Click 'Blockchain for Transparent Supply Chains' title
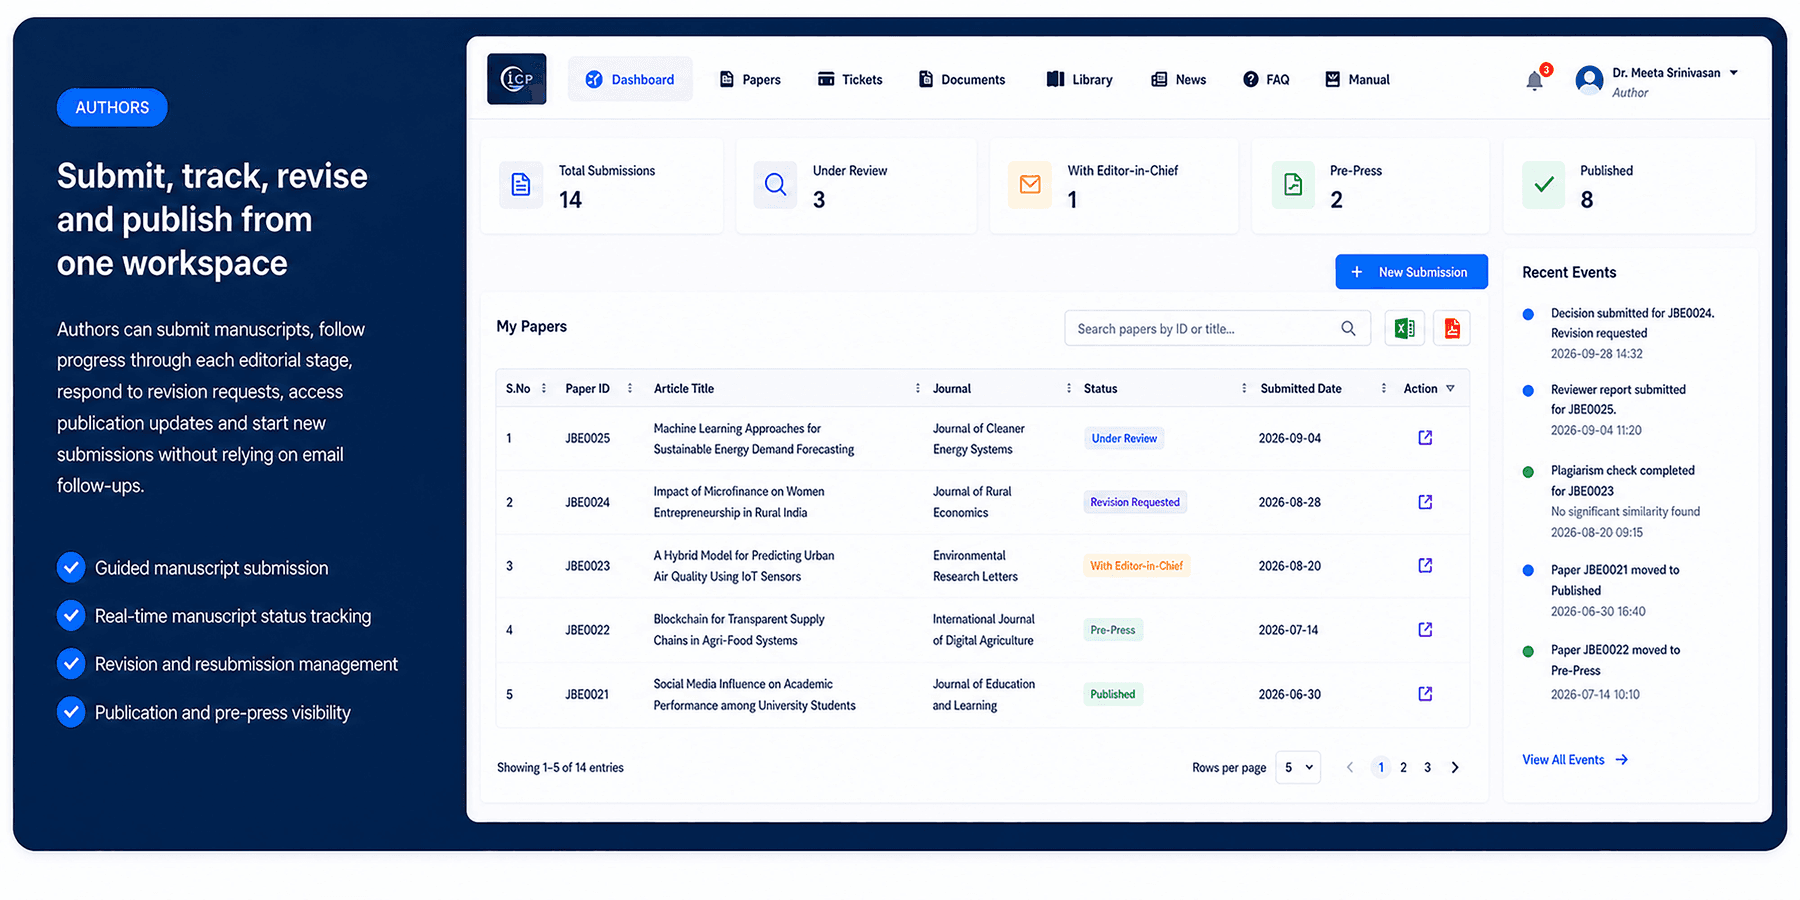 pos(739,630)
